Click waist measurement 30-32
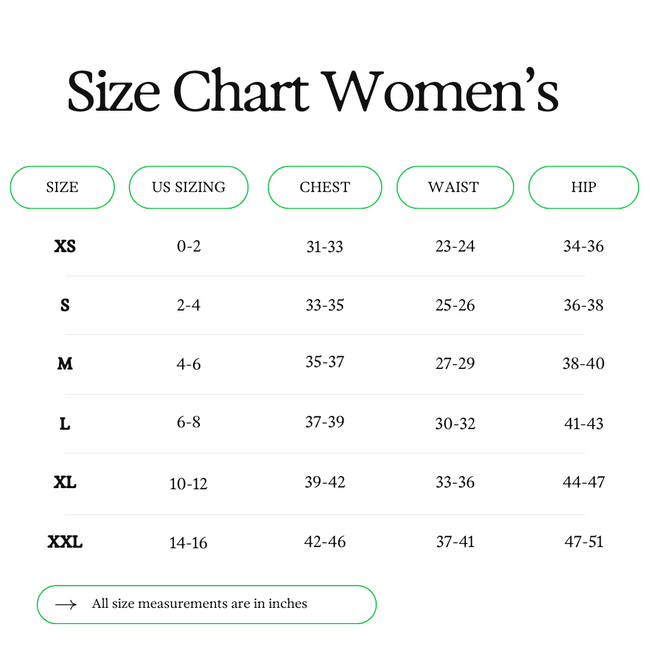The height and width of the screenshot is (650, 650). [455, 423]
